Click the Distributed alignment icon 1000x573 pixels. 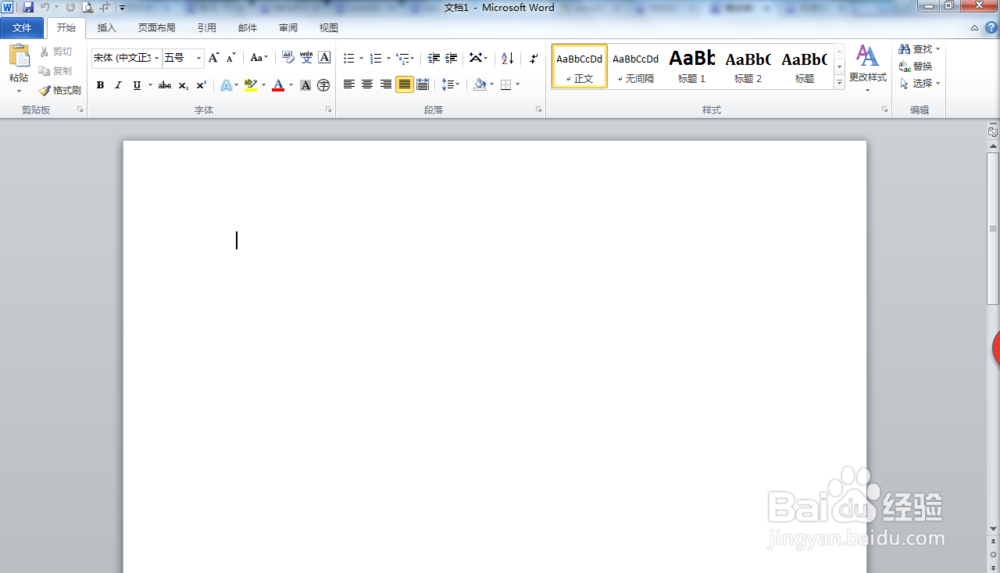pos(423,84)
